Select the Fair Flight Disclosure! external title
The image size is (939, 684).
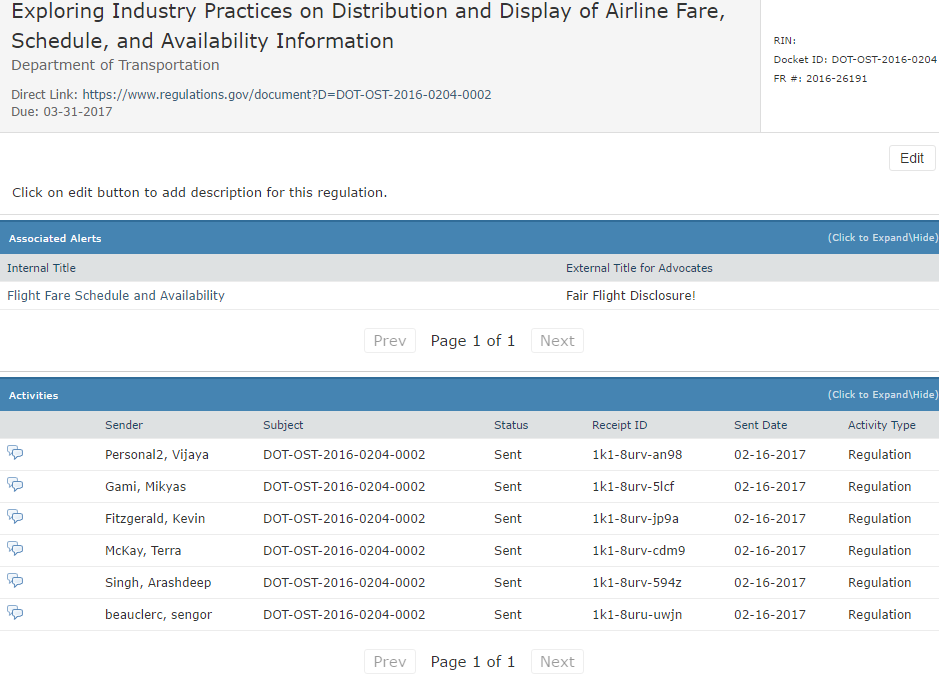[631, 295]
